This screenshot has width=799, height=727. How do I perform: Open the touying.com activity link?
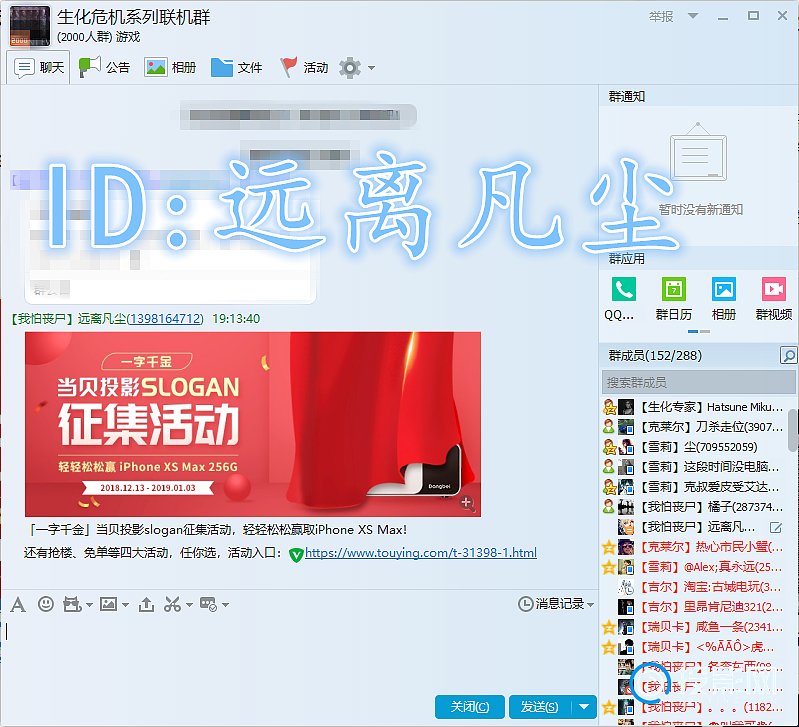[421, 553]
